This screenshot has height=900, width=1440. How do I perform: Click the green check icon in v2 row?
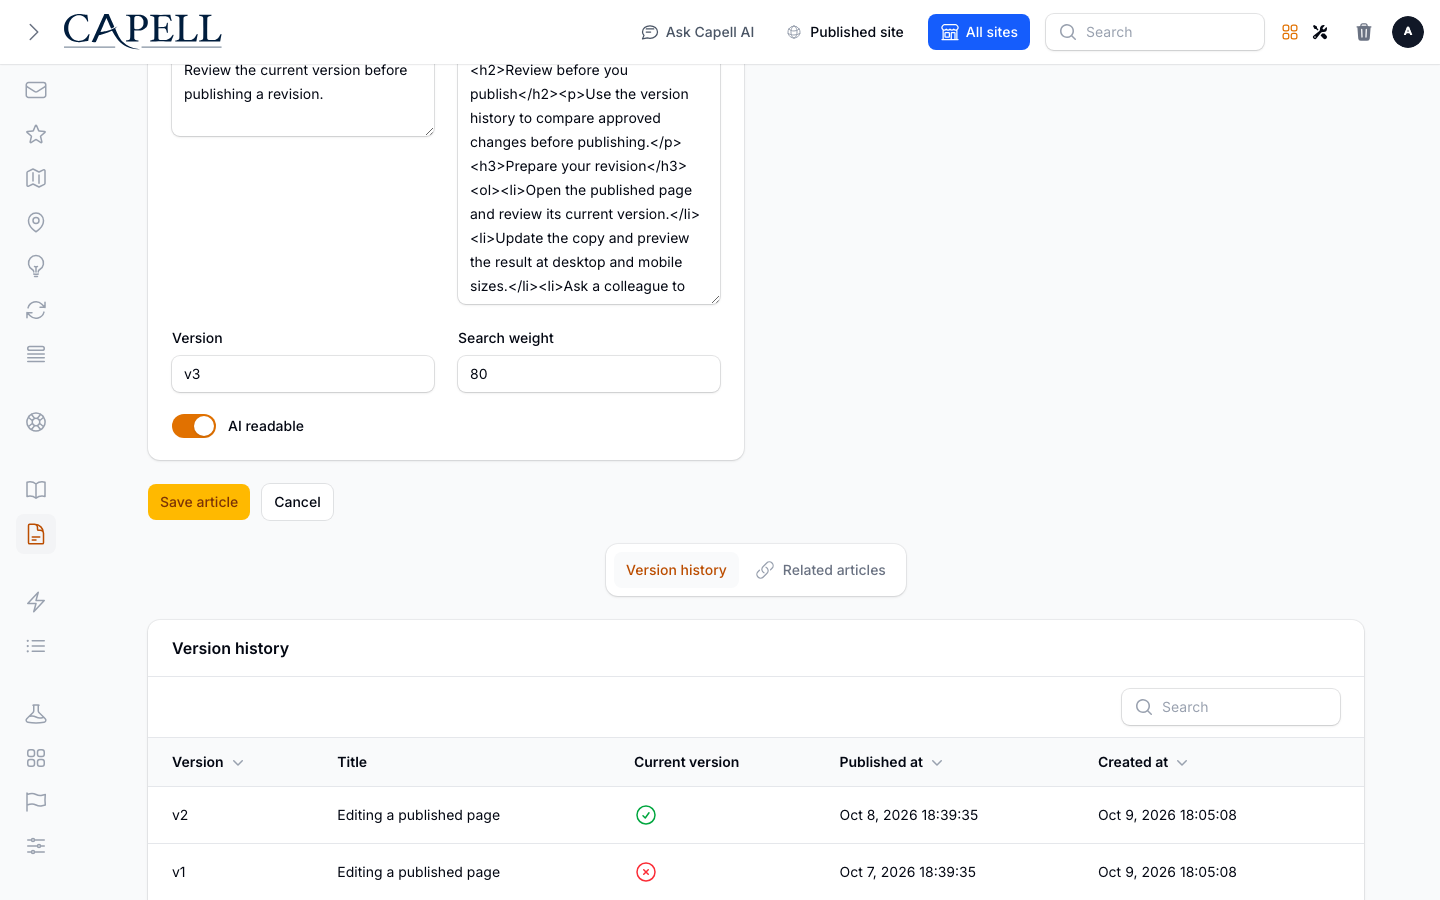click(x=646, y=815)
